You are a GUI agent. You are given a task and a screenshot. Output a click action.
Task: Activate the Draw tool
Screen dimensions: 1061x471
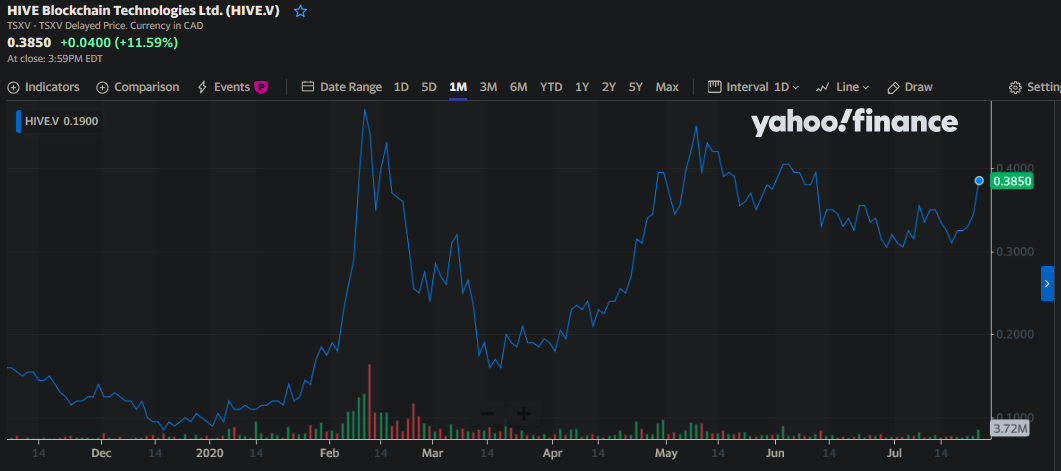910,87
